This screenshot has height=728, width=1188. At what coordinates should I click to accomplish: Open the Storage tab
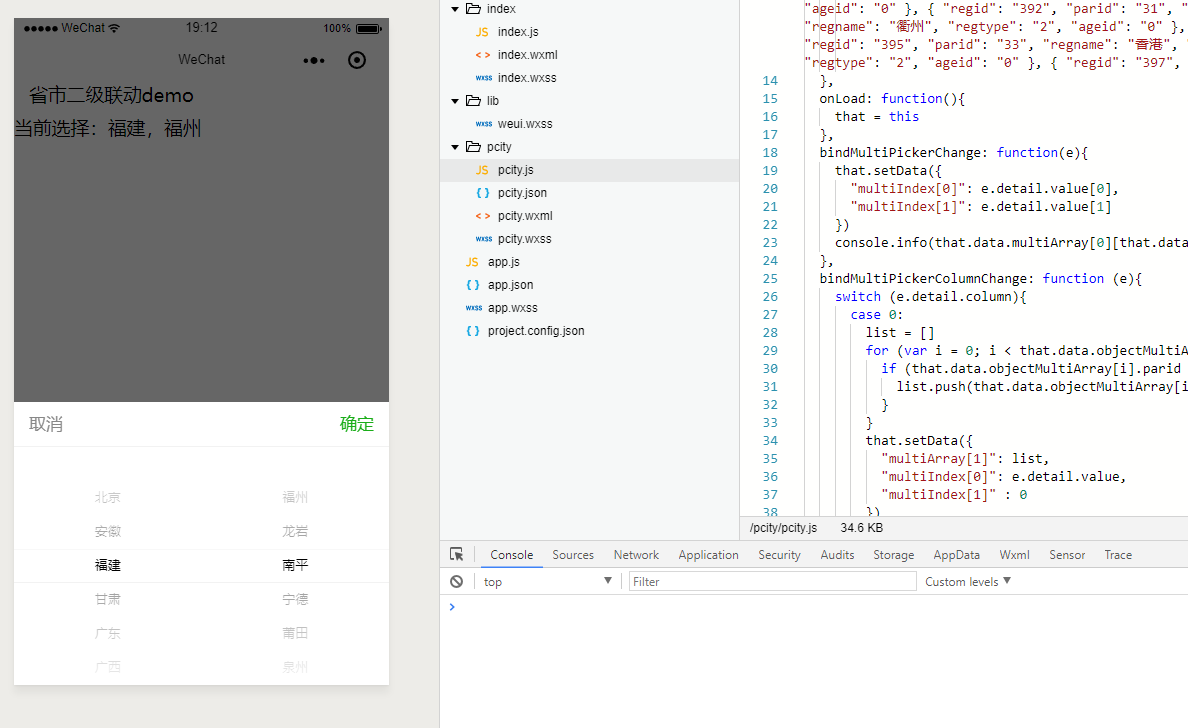click(893, 555)
